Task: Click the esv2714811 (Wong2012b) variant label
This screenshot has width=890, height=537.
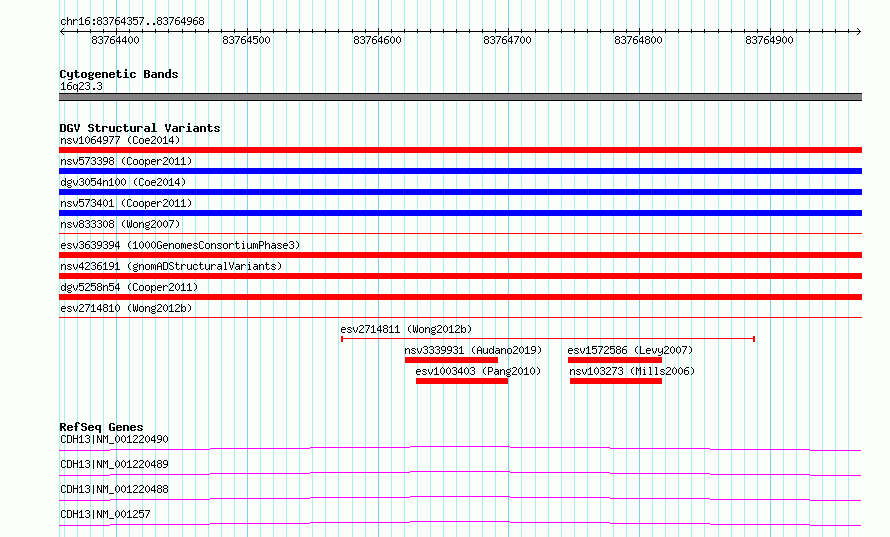Action: point(406,329)
